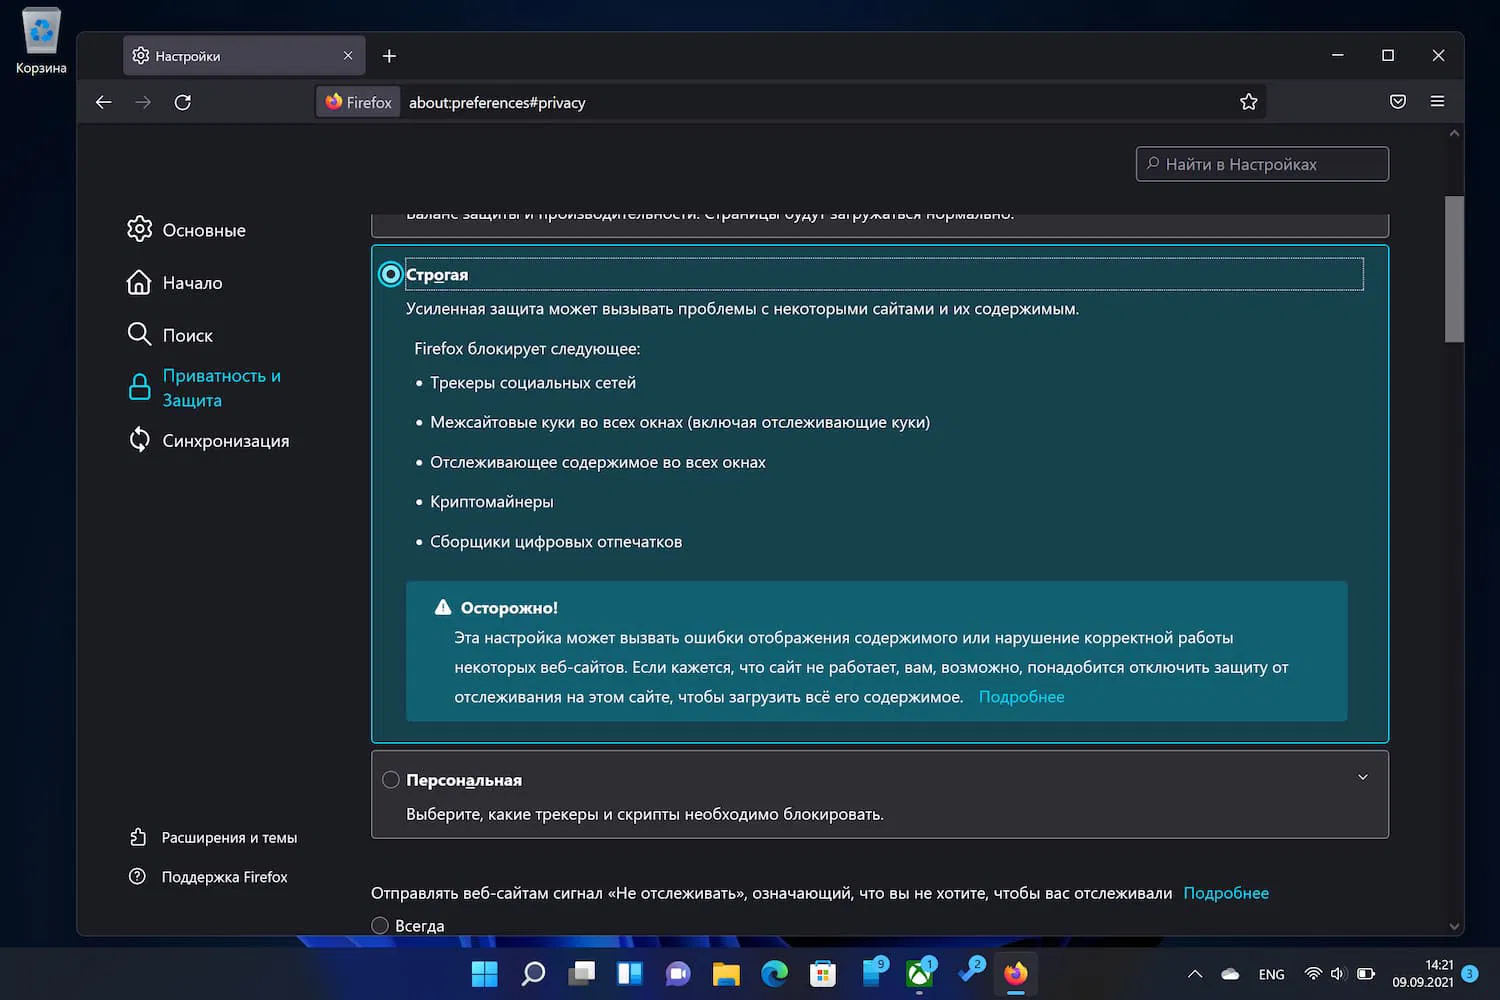1500x1000 pixels.
Task: Open Task View on the taskbar
Action: 581,974
